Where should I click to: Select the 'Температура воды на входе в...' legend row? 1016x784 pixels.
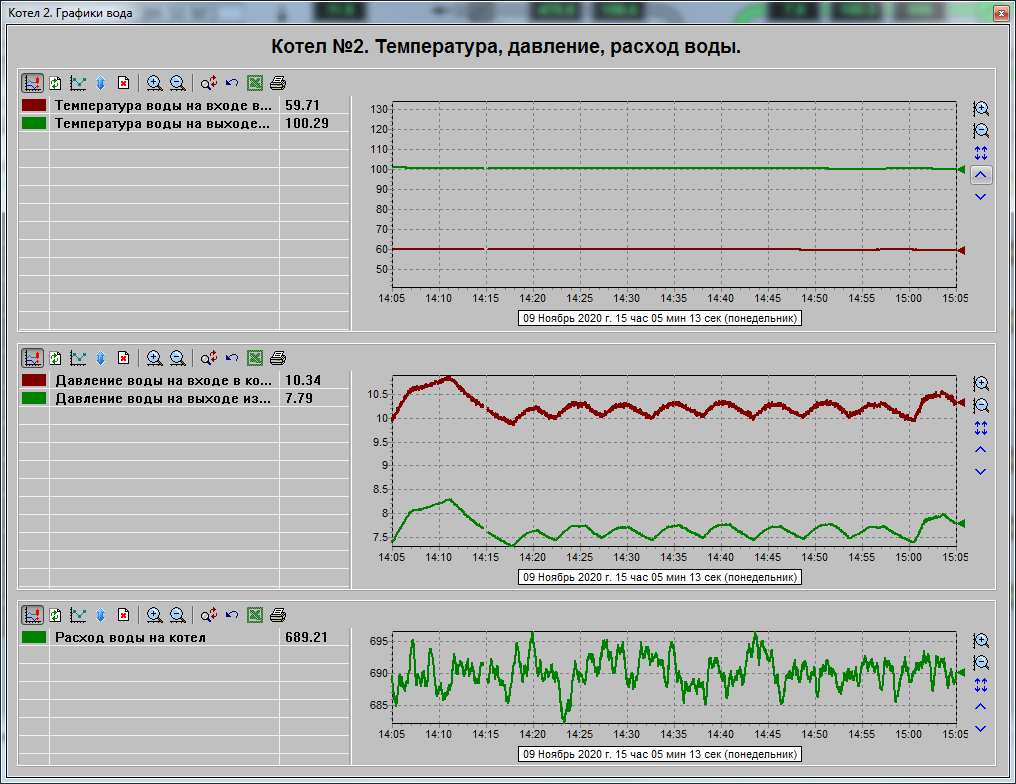(184, 105)
